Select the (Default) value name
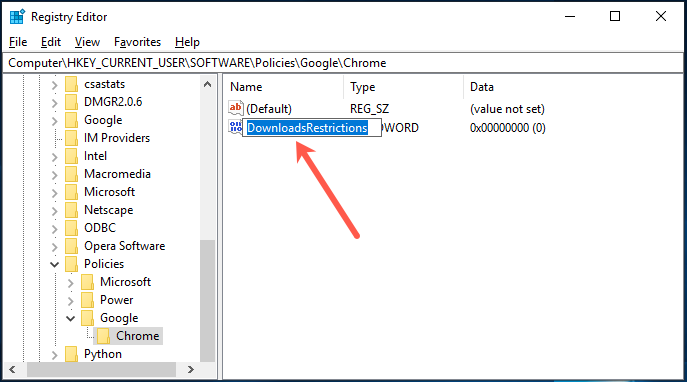 (269, 109)
